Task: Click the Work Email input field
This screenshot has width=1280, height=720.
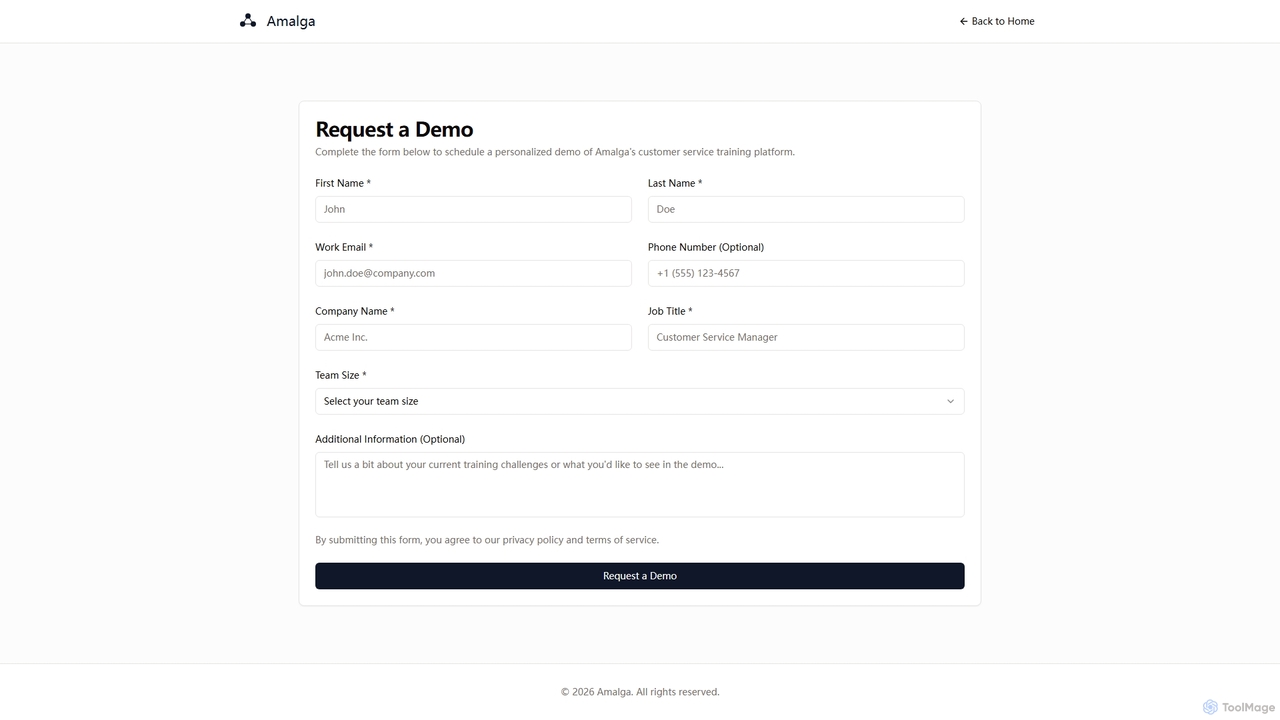Action: click(473, 273)
